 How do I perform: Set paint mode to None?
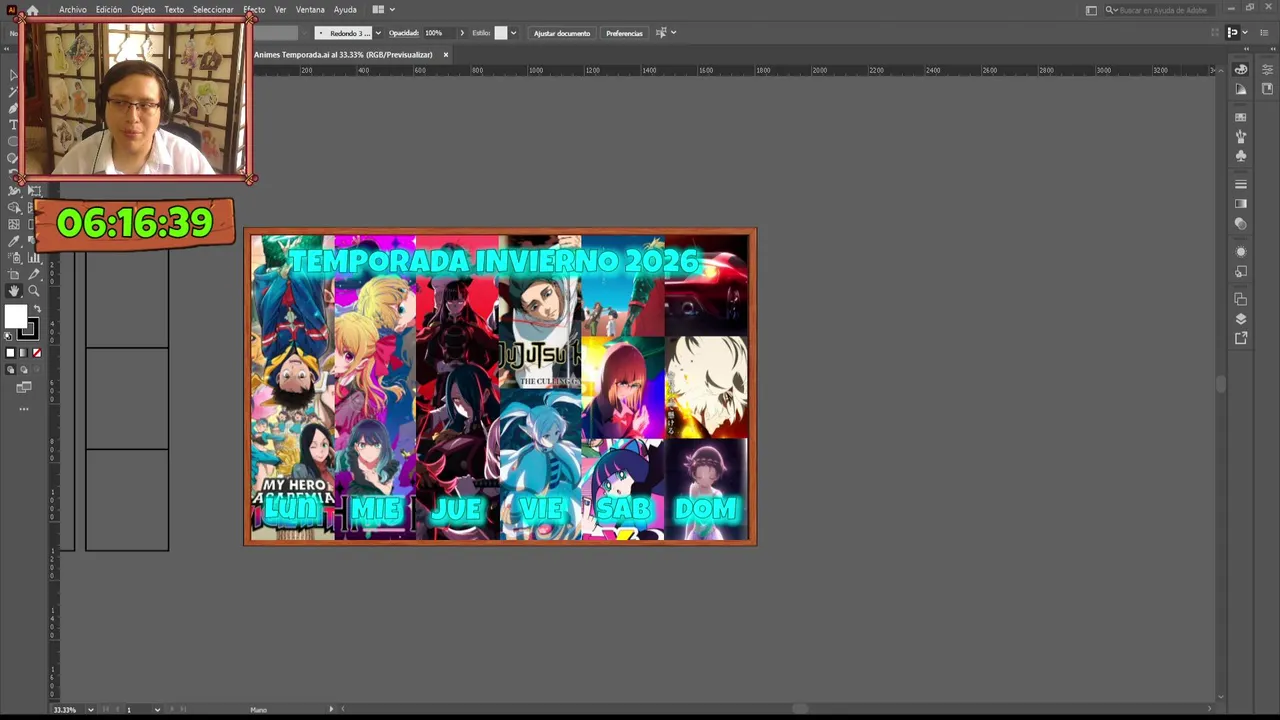37,352
